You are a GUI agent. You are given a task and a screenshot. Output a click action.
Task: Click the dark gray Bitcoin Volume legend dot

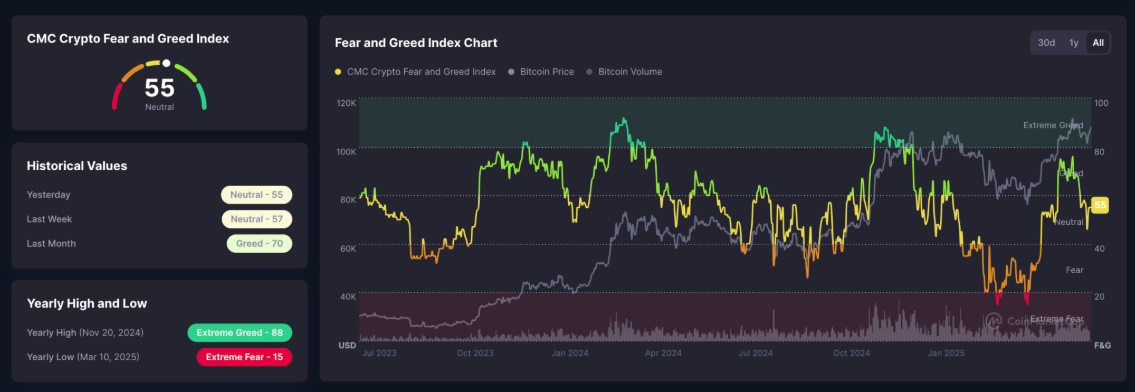pyautogui.click(x=589, y=72)
